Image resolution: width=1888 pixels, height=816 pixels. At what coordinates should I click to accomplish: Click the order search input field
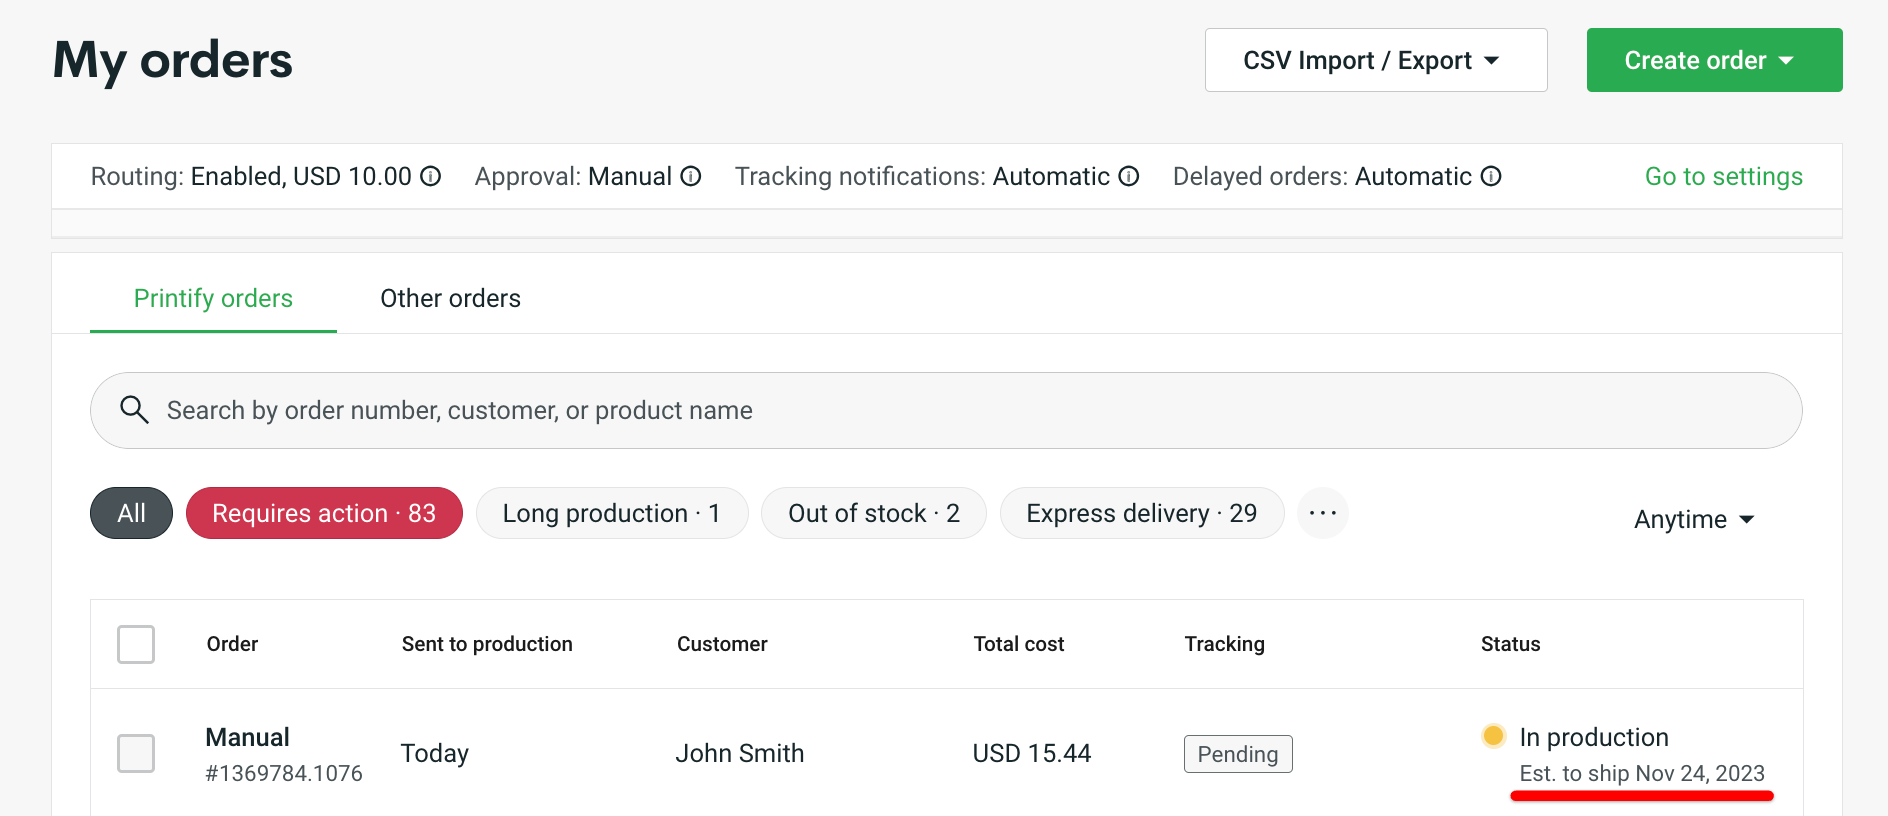(960, 410)
